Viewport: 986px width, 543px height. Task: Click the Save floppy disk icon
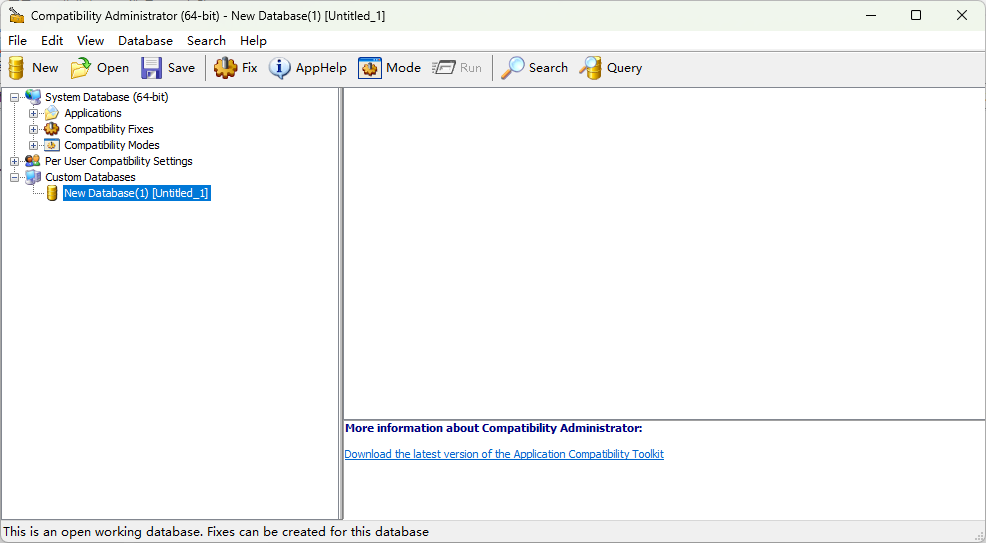(x=152, y=68)
